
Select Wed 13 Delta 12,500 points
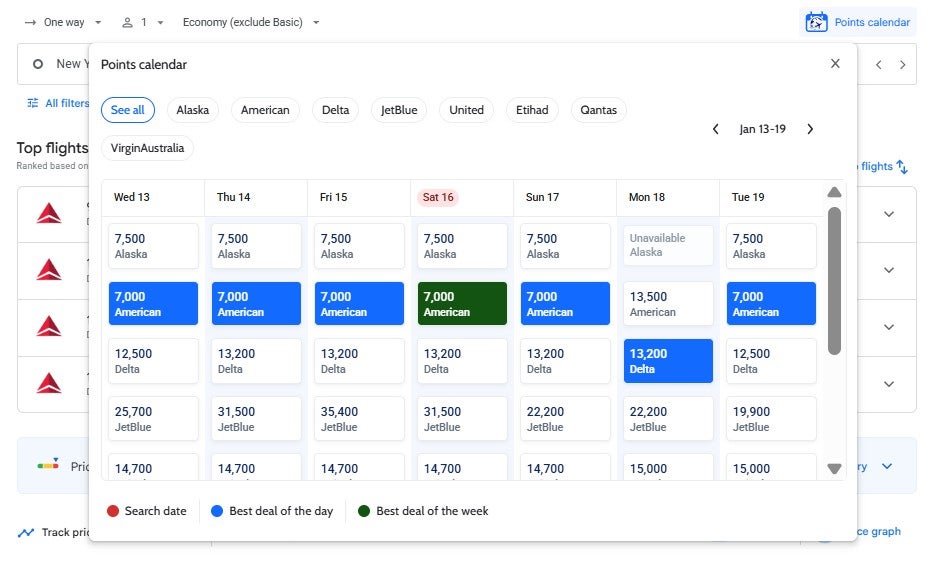tap(153, 361)
